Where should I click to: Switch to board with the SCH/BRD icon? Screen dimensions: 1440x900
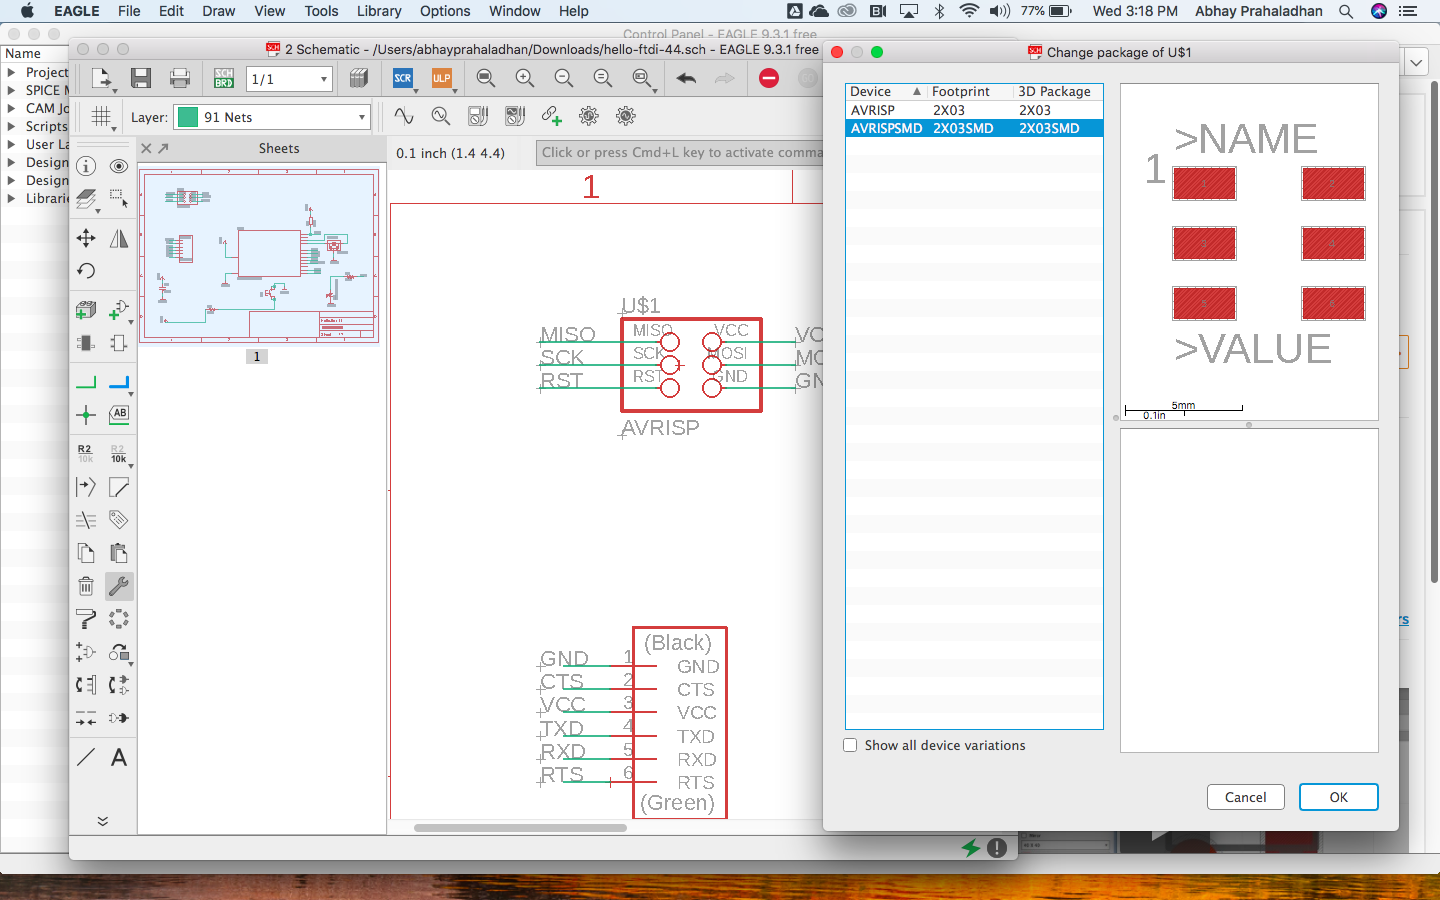click(224, 78)
